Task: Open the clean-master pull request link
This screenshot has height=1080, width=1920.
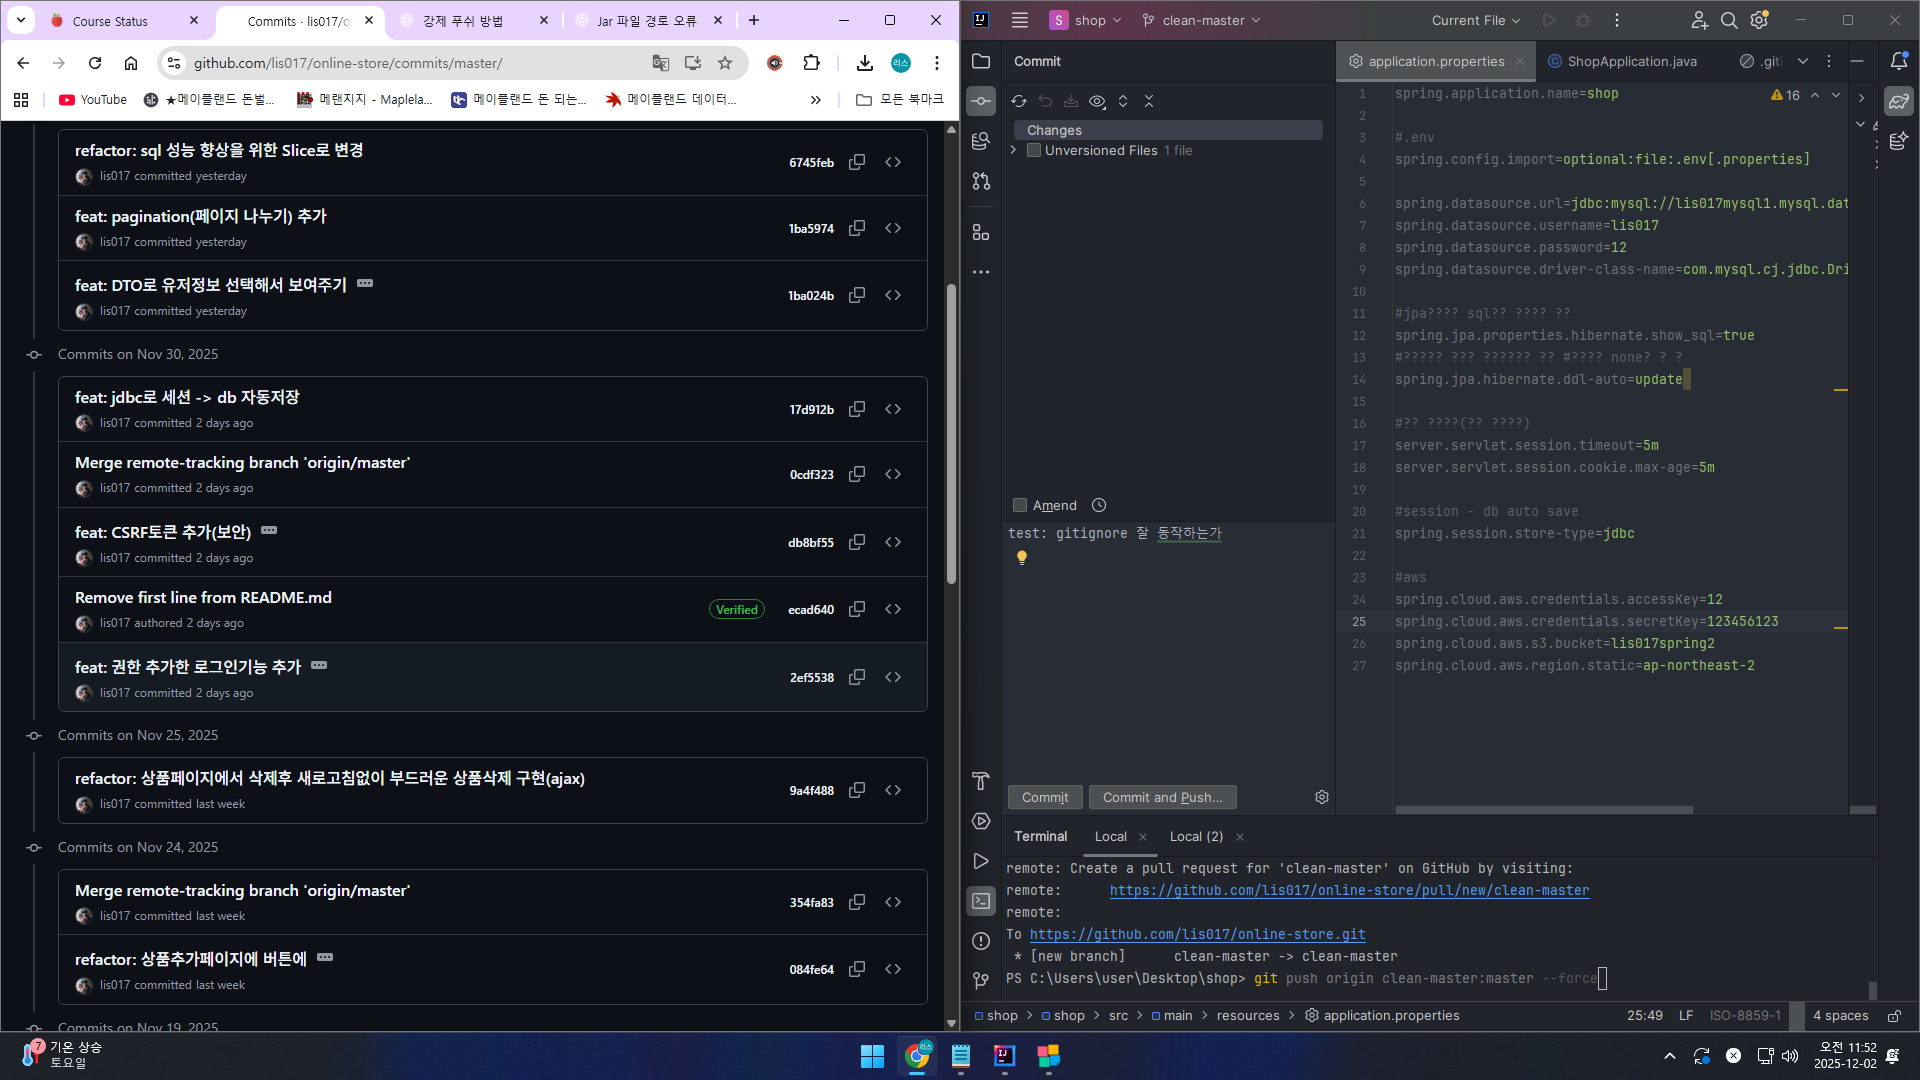Action: (x=1348, y=890)
